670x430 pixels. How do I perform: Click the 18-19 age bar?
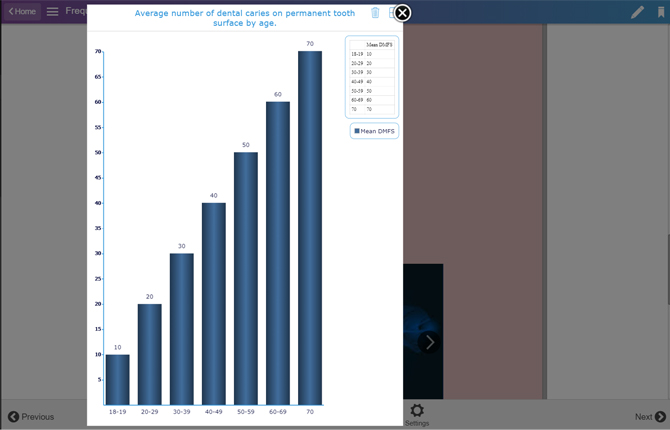[x=118, y=379]
